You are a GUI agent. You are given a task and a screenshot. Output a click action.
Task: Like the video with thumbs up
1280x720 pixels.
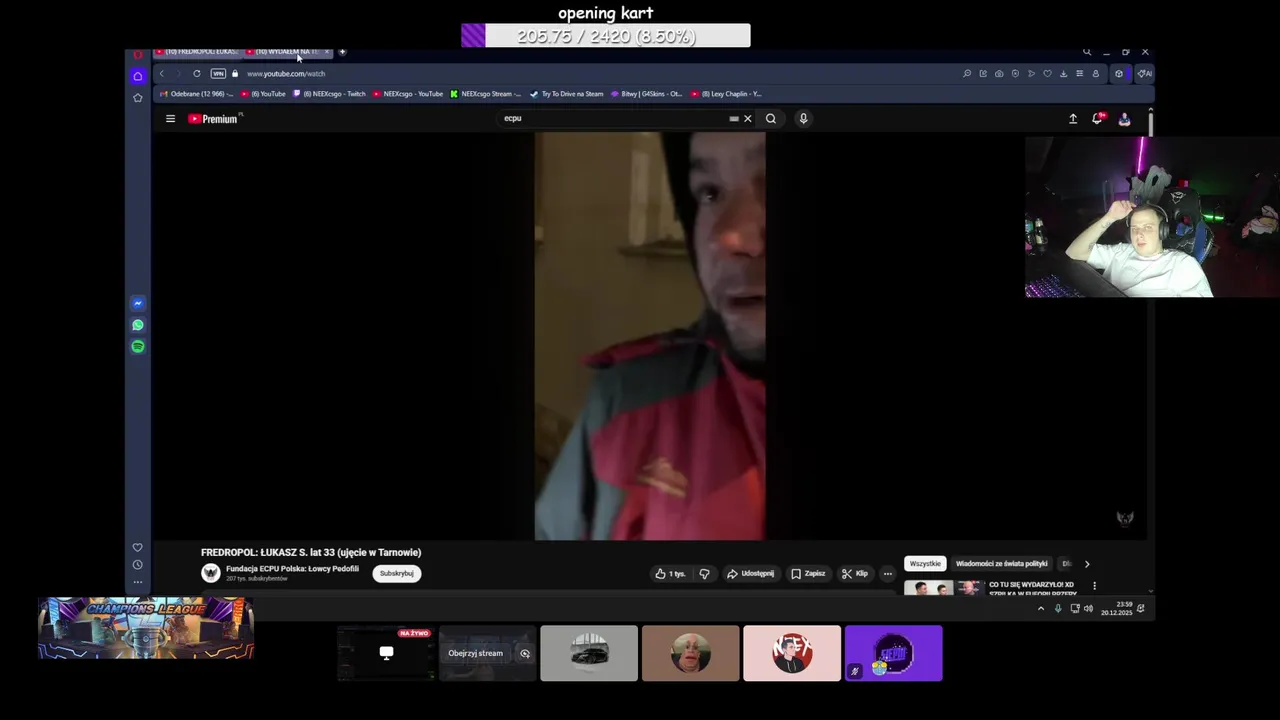click(670, 574)
